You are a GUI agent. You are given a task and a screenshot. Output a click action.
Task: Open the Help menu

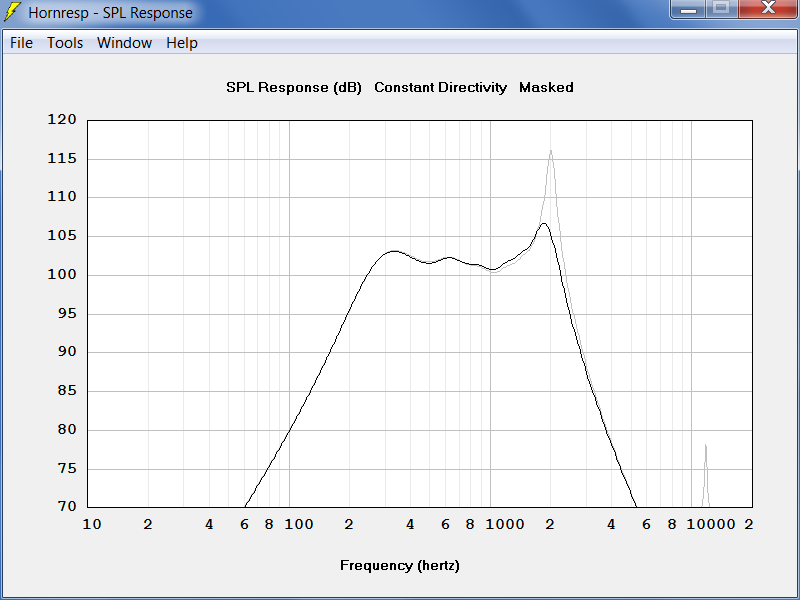(x=182, y=43)
